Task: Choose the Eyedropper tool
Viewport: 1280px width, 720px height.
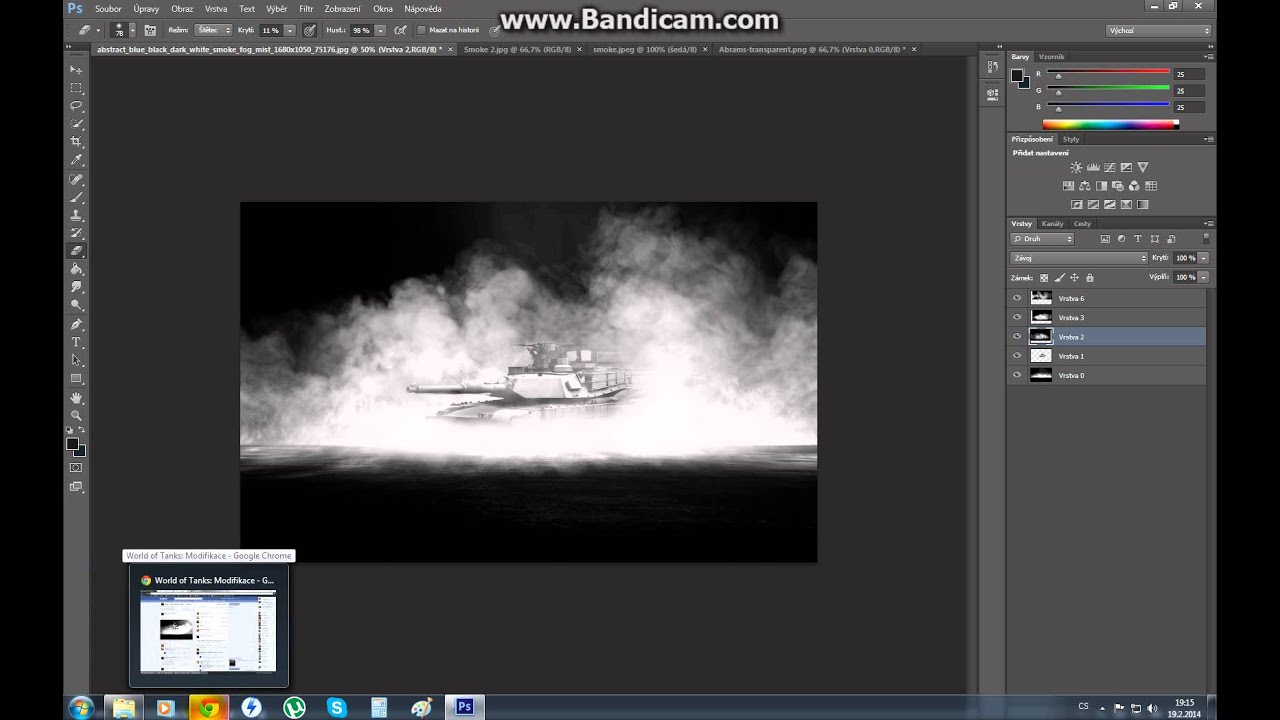Action: click(76, 160)
